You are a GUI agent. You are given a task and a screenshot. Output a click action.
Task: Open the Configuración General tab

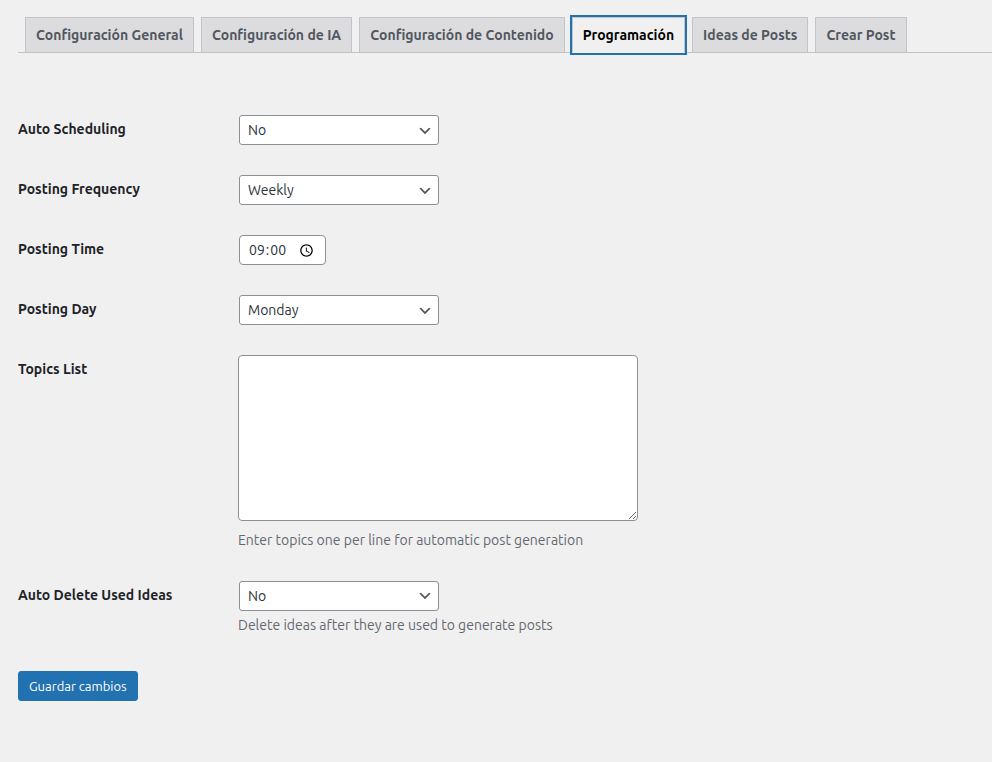(x=109, y=35)
